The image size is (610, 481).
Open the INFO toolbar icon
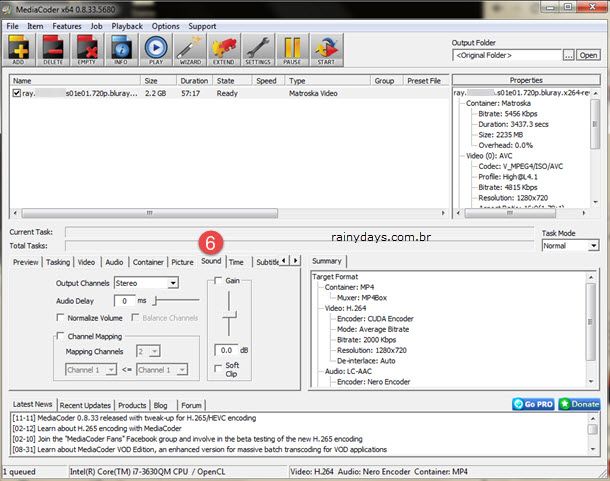(121, 49)
